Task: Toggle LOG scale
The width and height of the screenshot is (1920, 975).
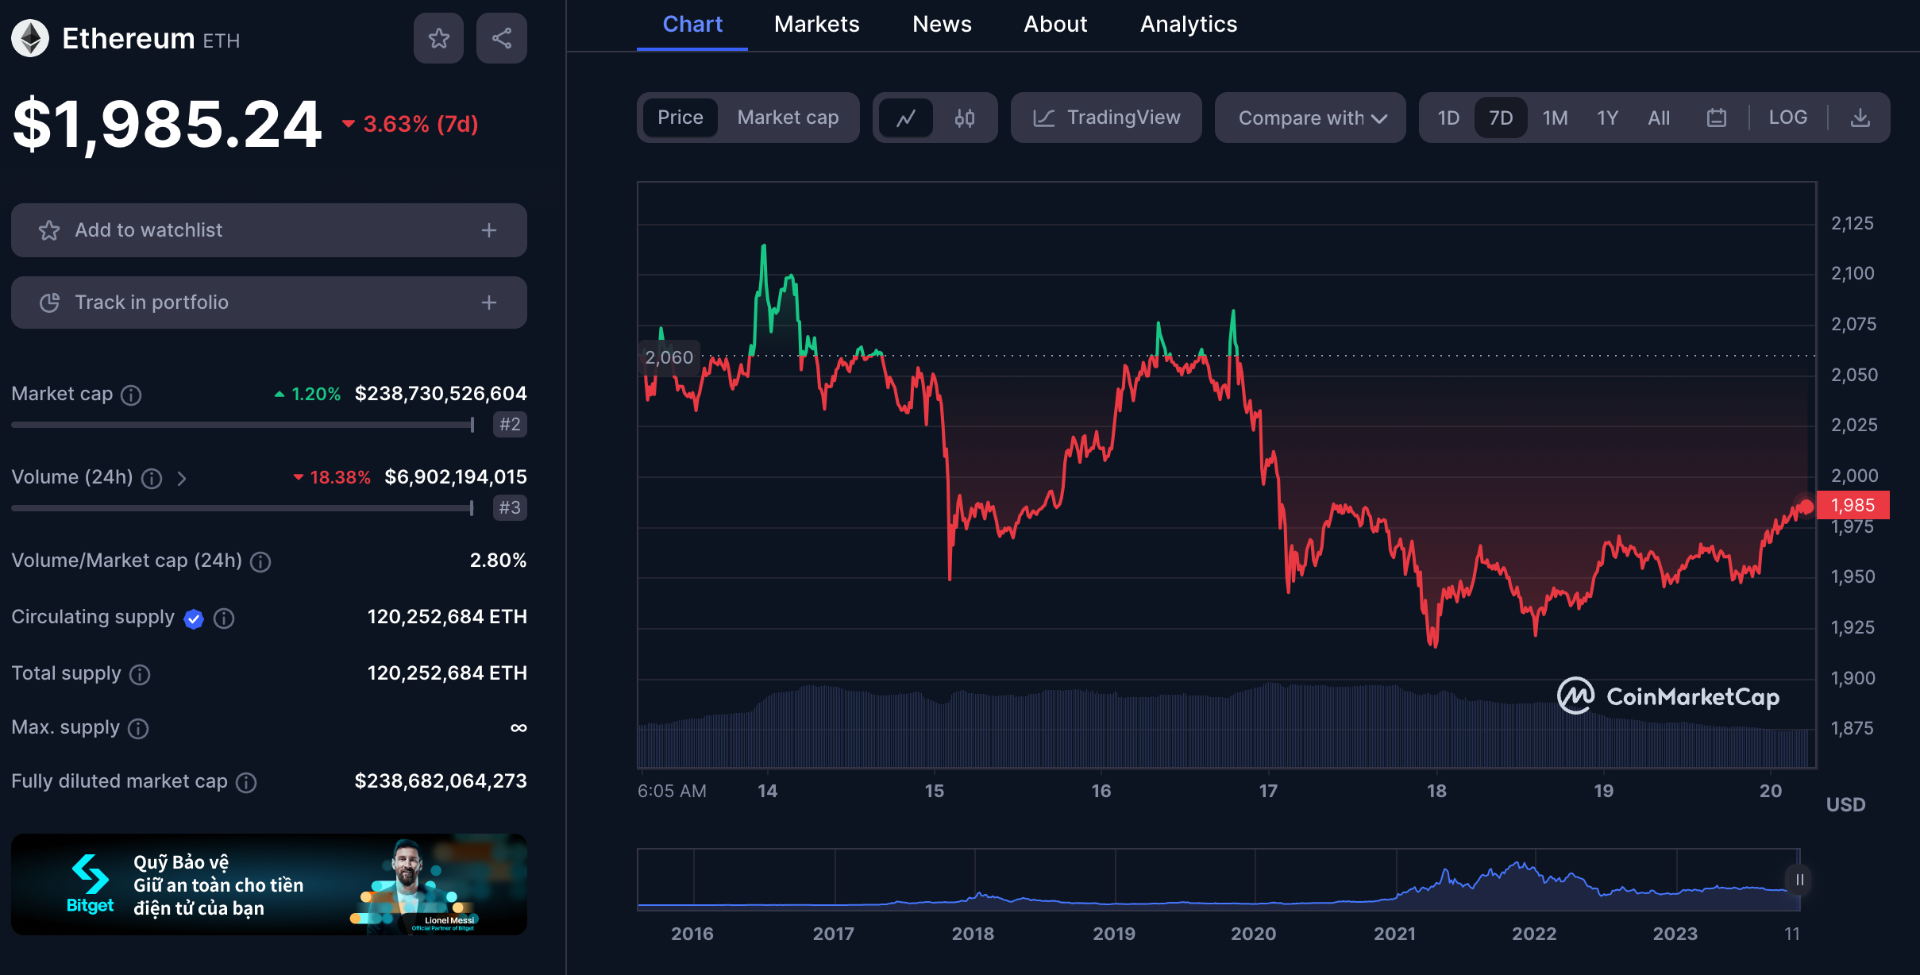Action: coord(1788,118)
